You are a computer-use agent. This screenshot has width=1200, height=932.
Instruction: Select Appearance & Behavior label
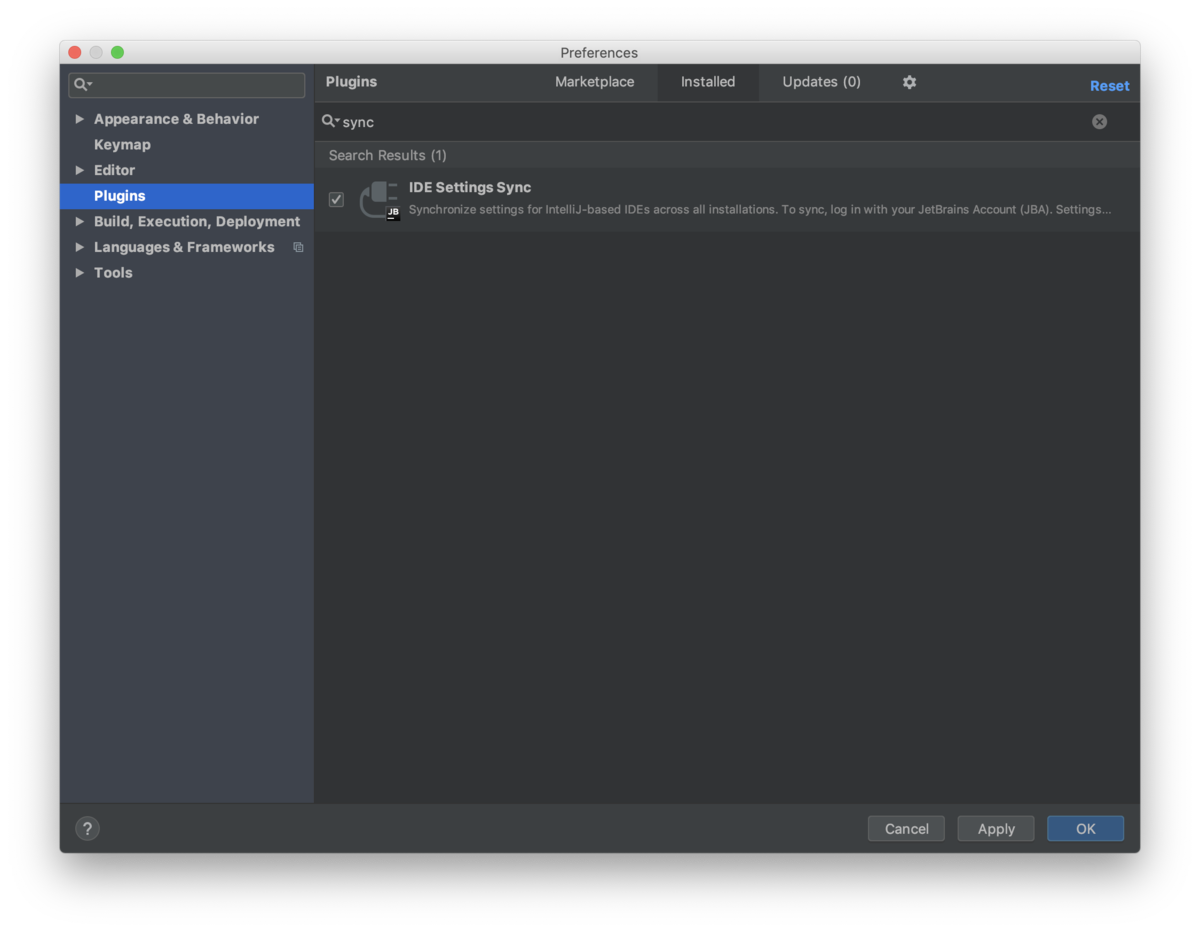(x=176, y=119)
